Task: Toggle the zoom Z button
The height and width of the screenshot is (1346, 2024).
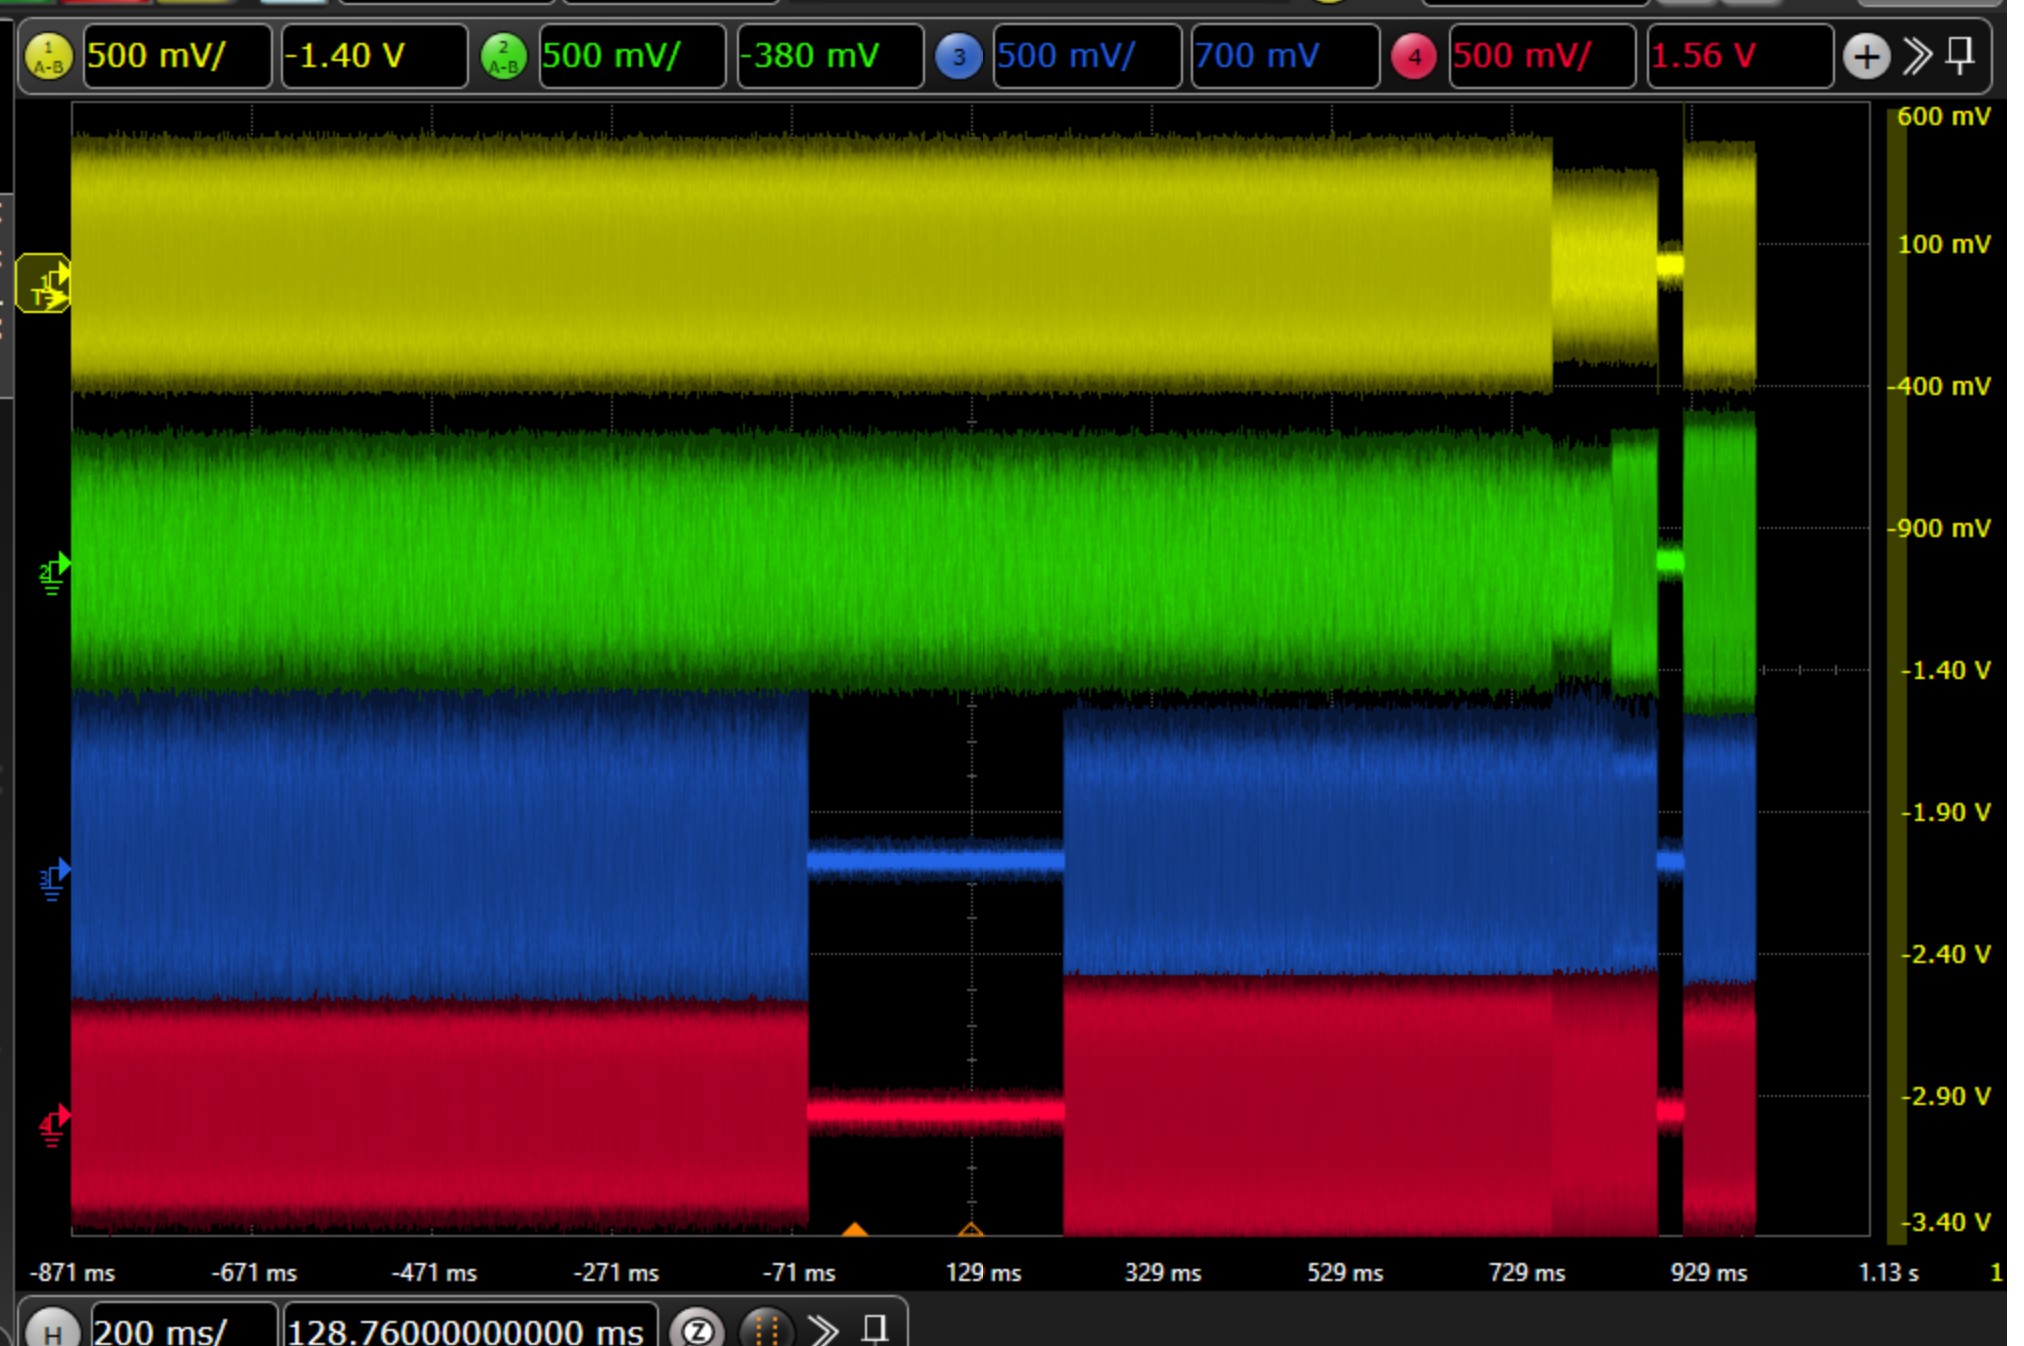Action: [x=697, y=1330]
